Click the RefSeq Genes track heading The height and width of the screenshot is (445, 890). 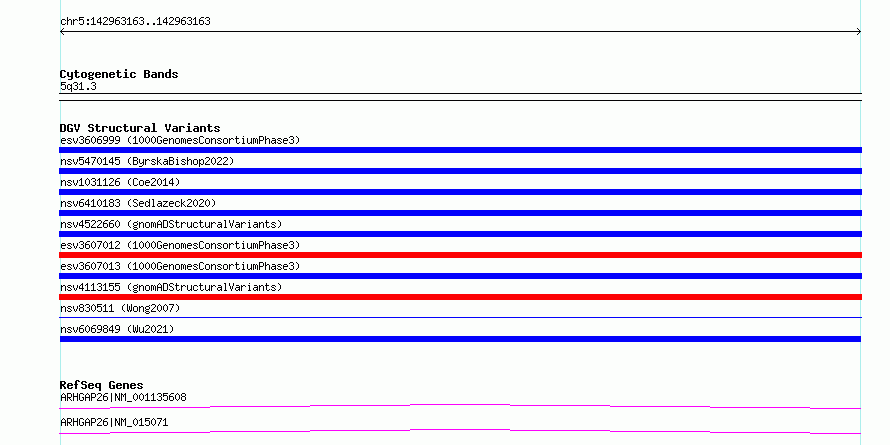[102, 385]
